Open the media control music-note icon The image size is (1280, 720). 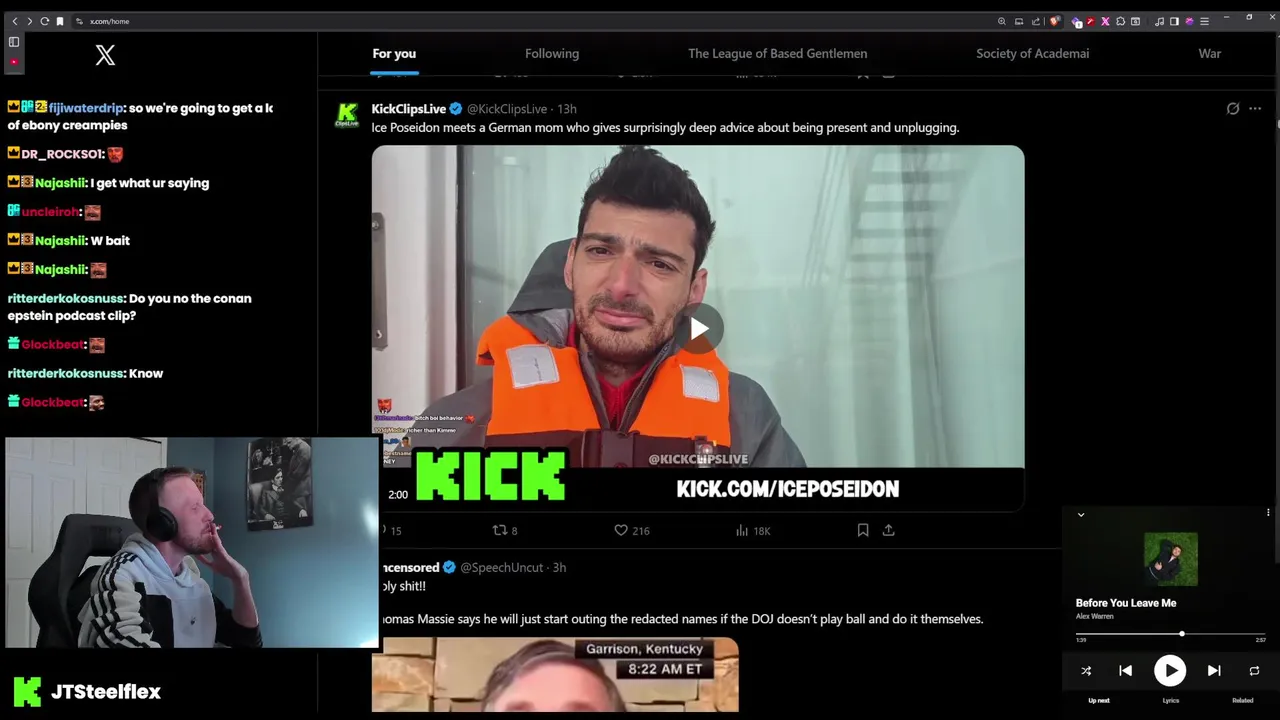(x=1159, y=21)
